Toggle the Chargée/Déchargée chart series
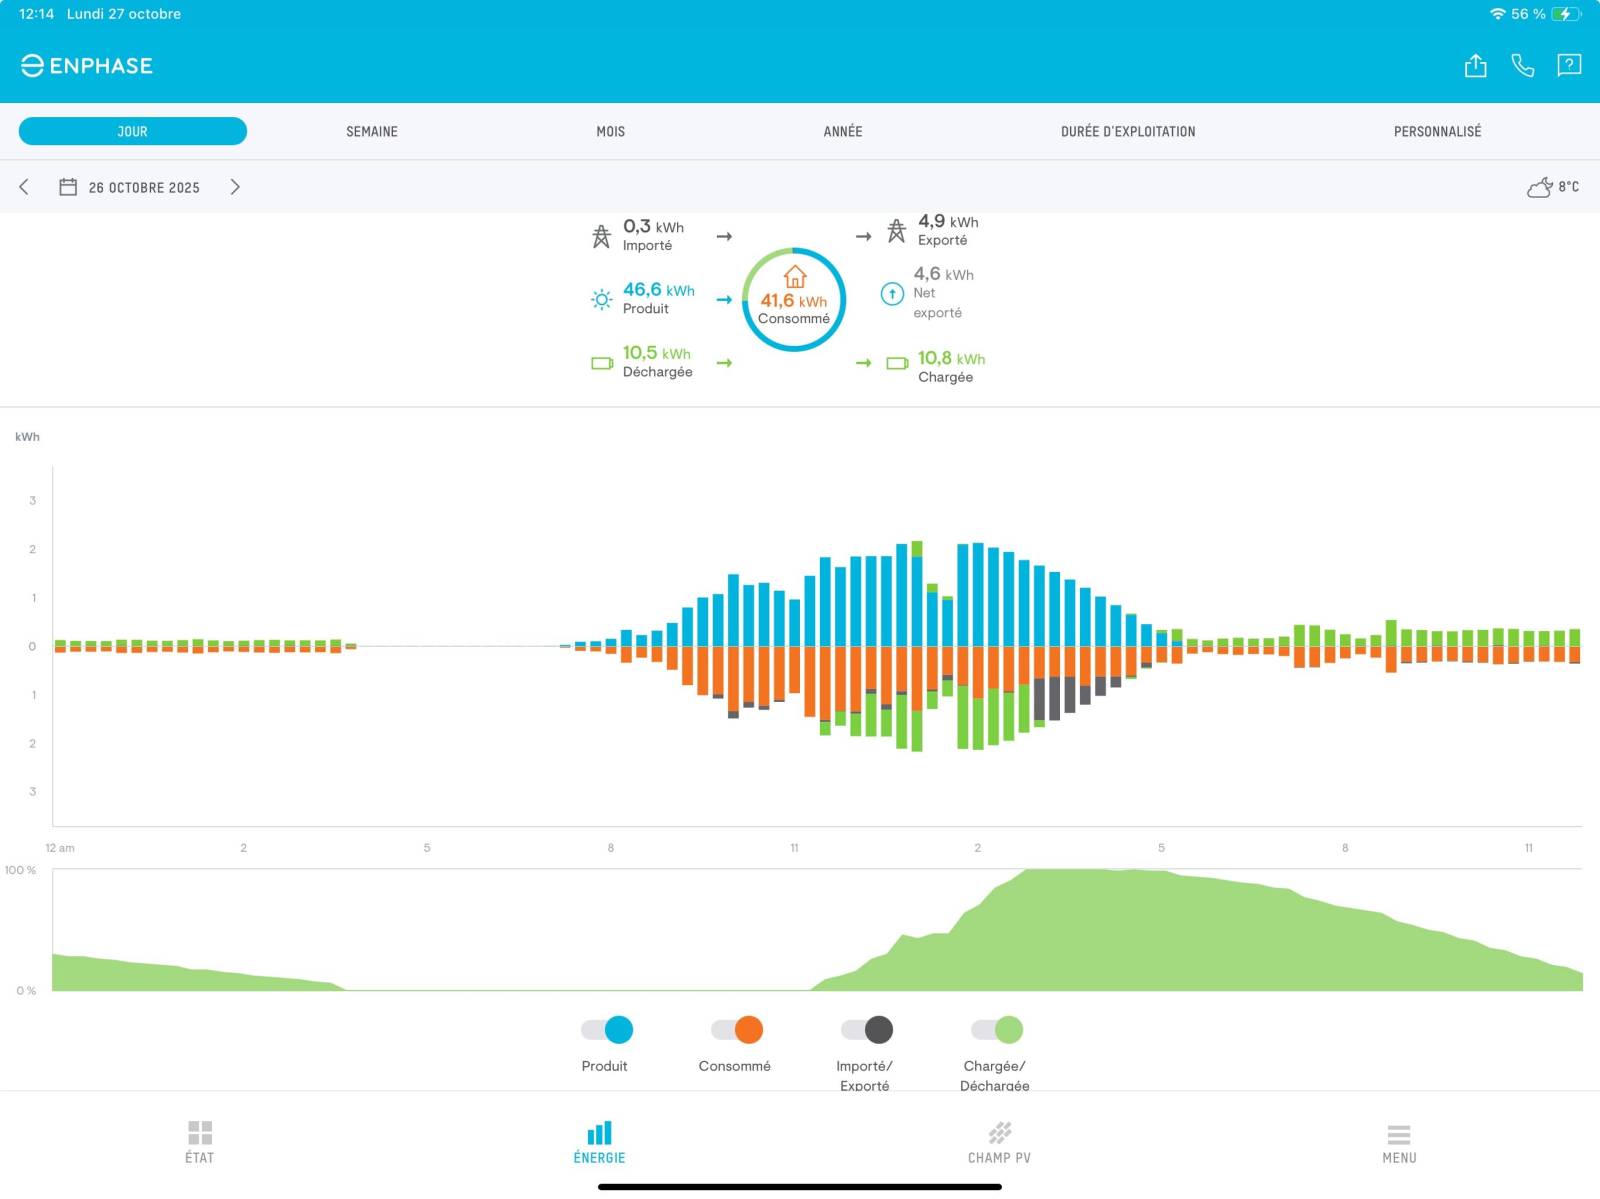The image size is (1600, 1199). [x=997, y=1029]
